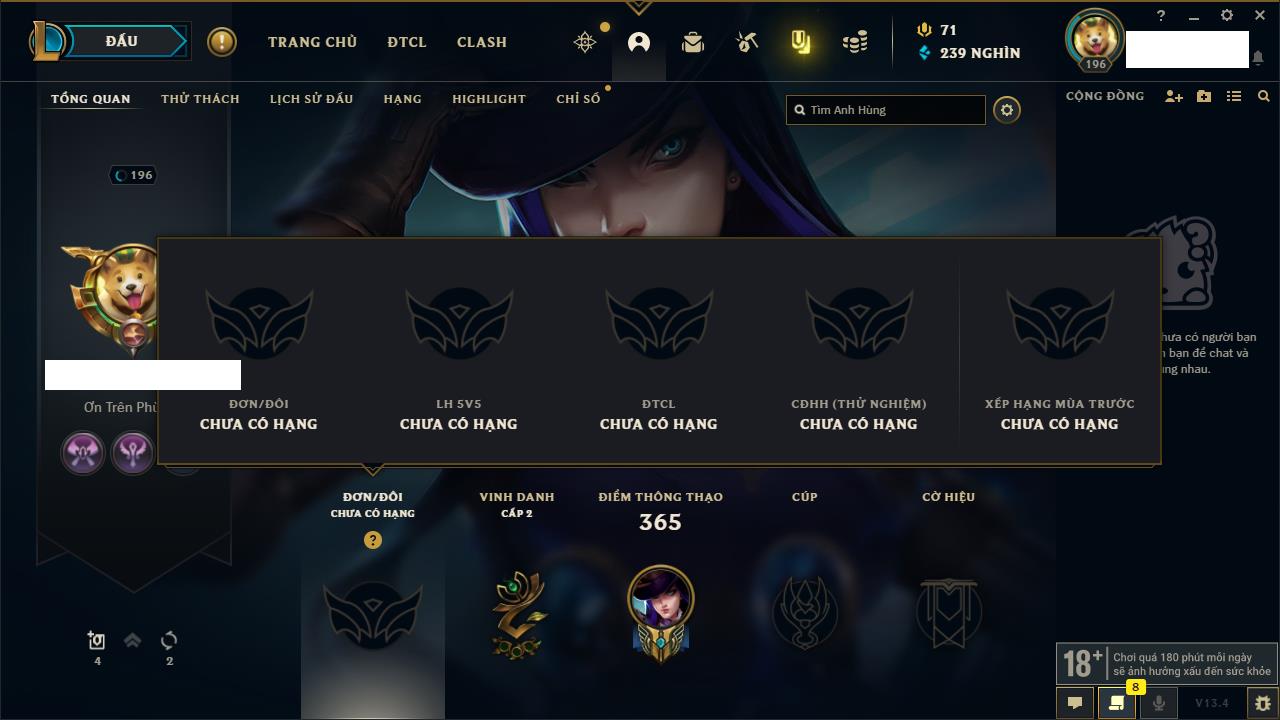Open the chat bubble at bottom right
The image size is (1280, 720).
(1075, 703)
